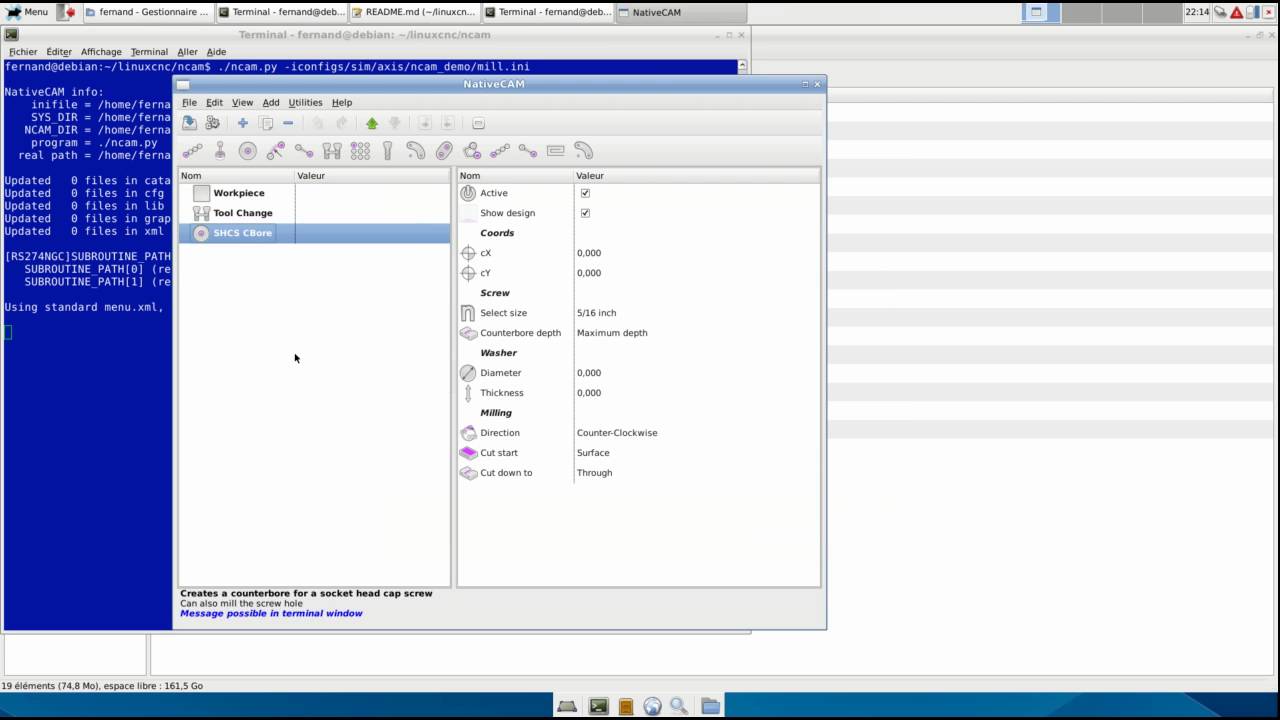The image size is (1280, 720).
Task: Open the Cut down to Through dropdown
Action: point(697,473)
